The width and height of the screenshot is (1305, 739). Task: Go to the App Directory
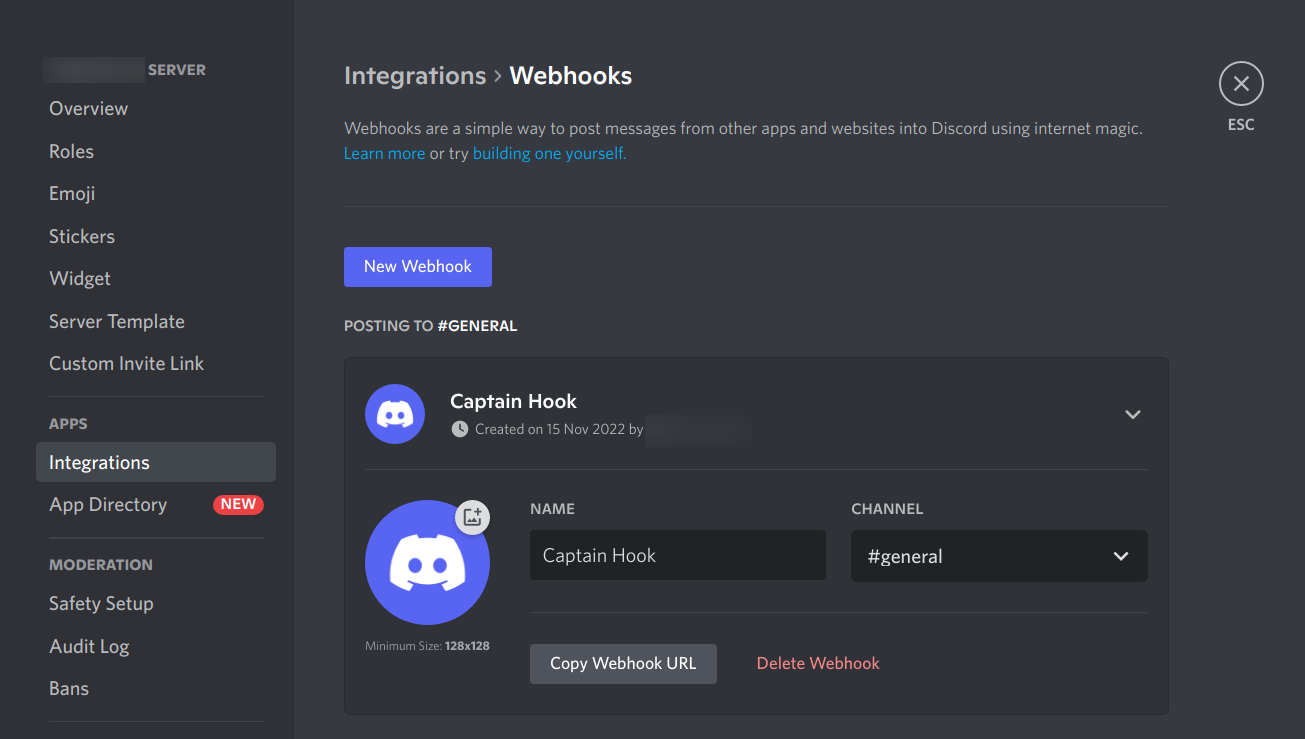tap(107, 504)
